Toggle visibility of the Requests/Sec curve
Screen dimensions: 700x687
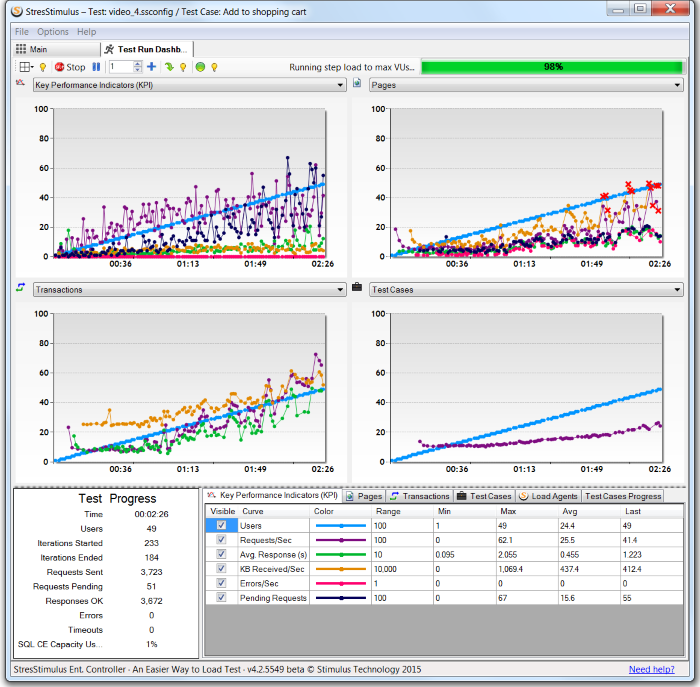(x=221, y=539)
